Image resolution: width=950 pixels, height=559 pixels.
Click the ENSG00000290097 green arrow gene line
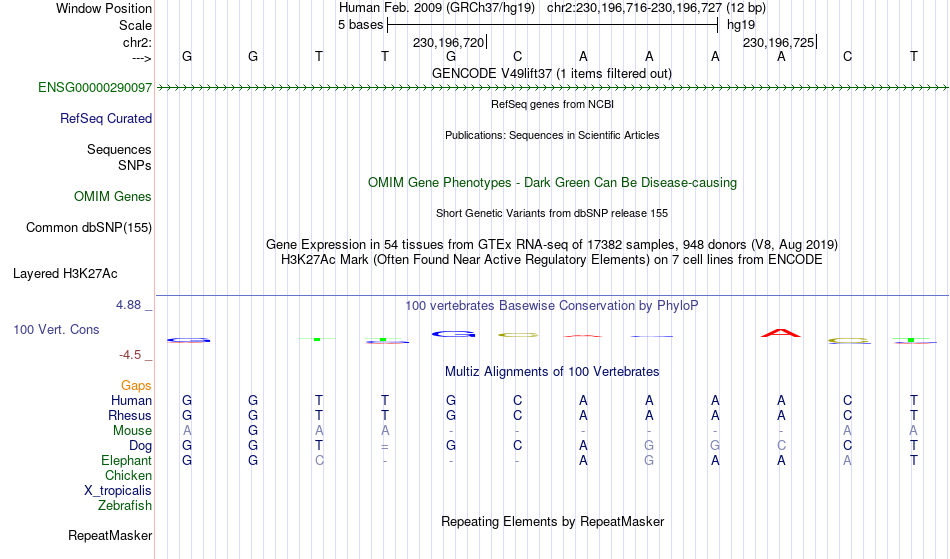click(x=552, y=88)
